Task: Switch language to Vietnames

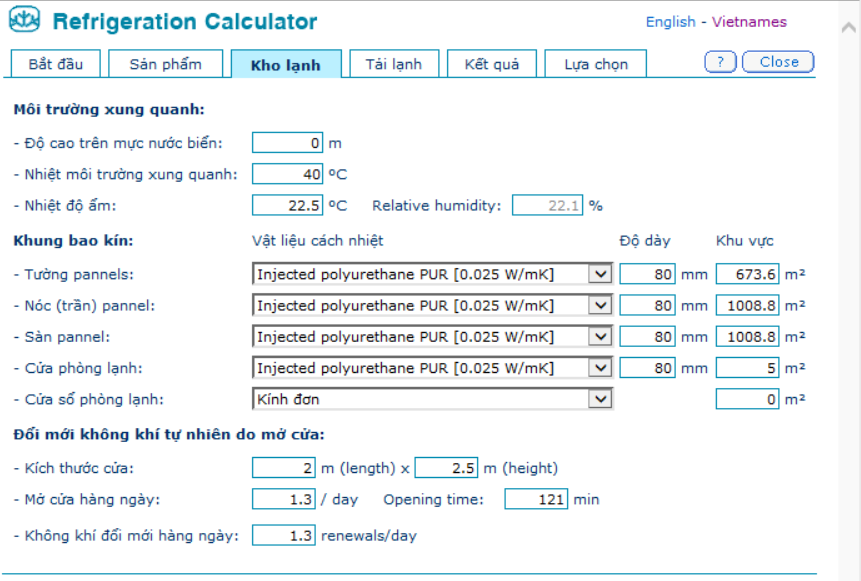Action: 749,22
